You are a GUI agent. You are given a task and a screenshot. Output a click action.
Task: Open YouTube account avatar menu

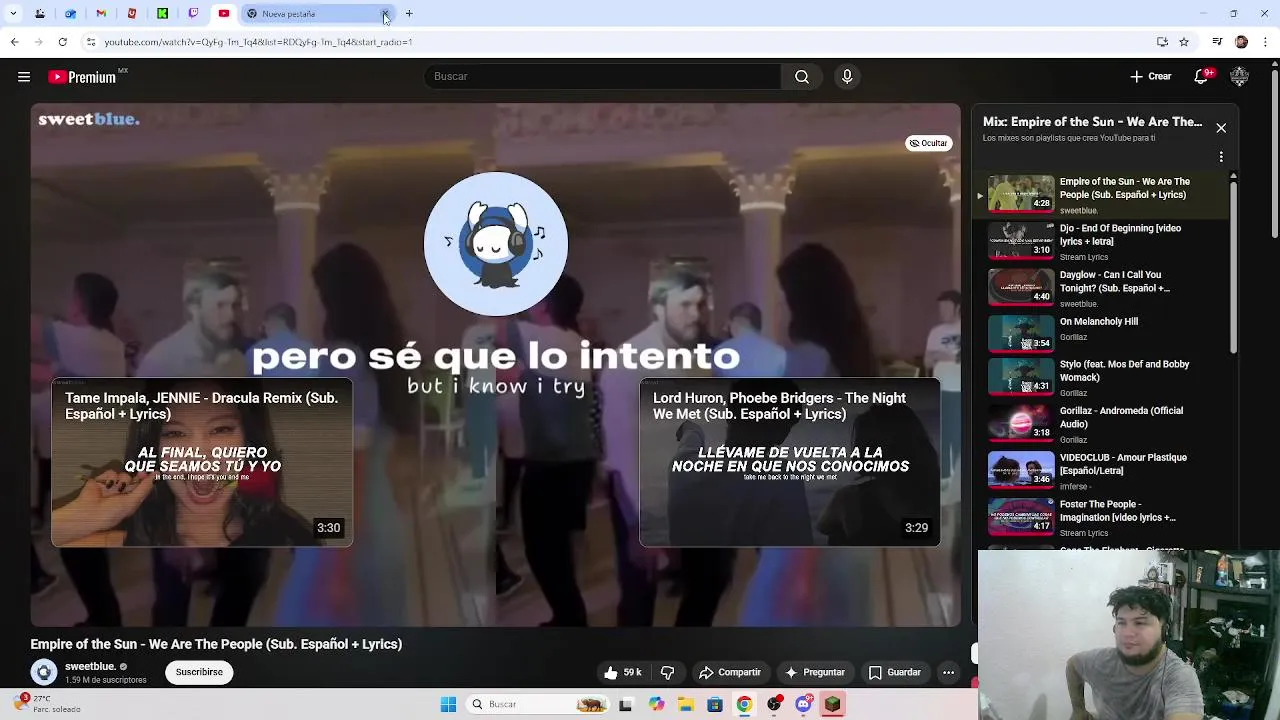[x=1239, y=77]
